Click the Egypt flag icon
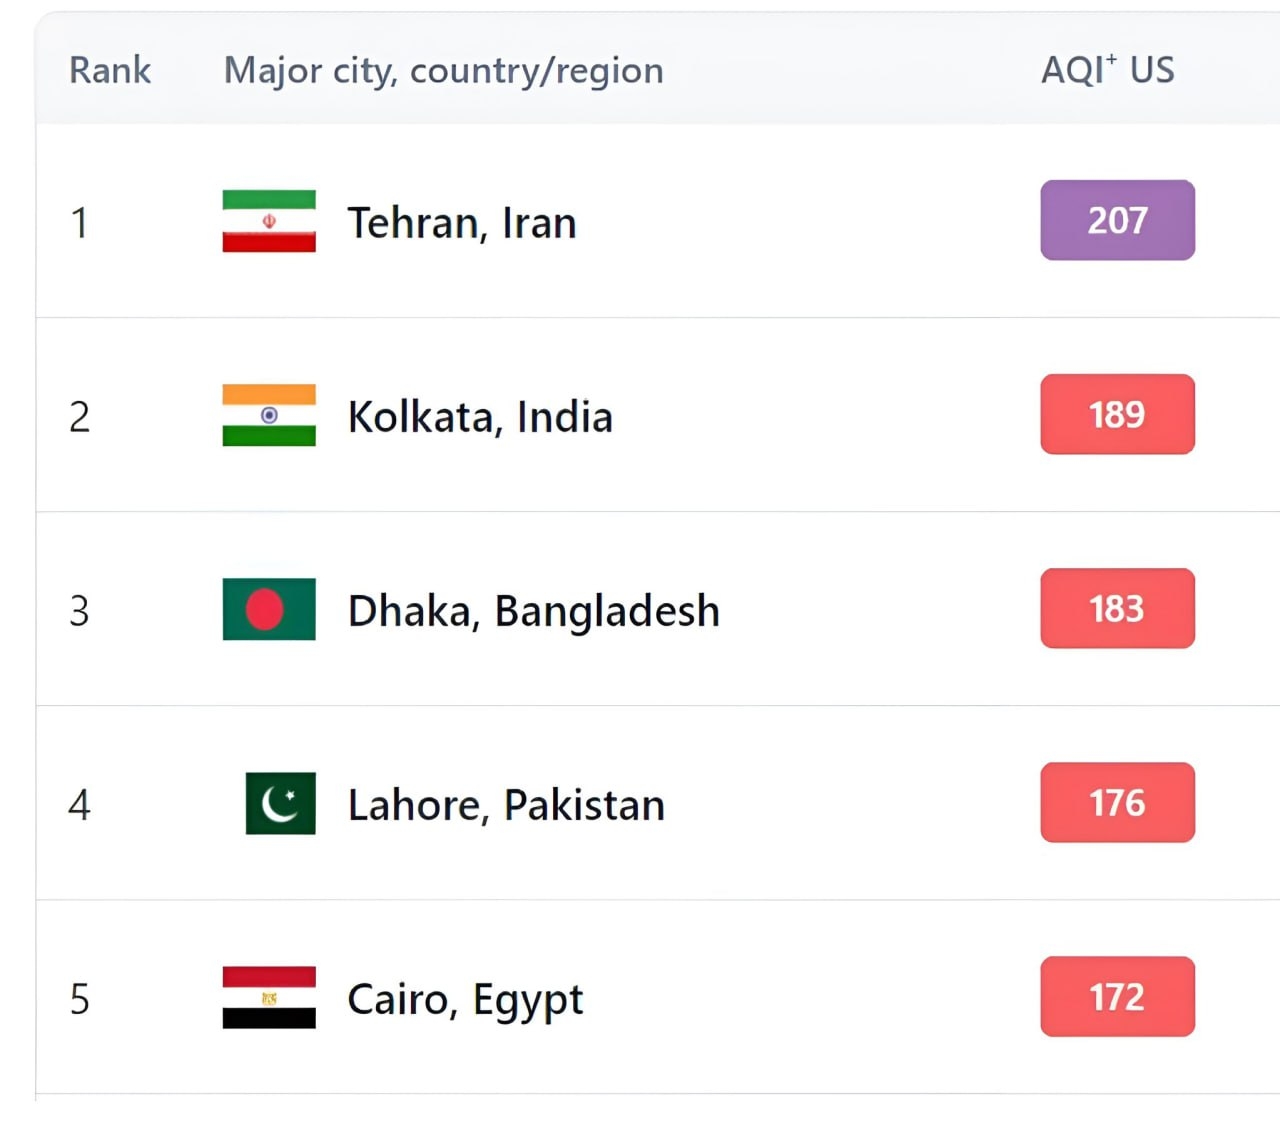The image size is (1280, 1121). click(x=269, y=997)
